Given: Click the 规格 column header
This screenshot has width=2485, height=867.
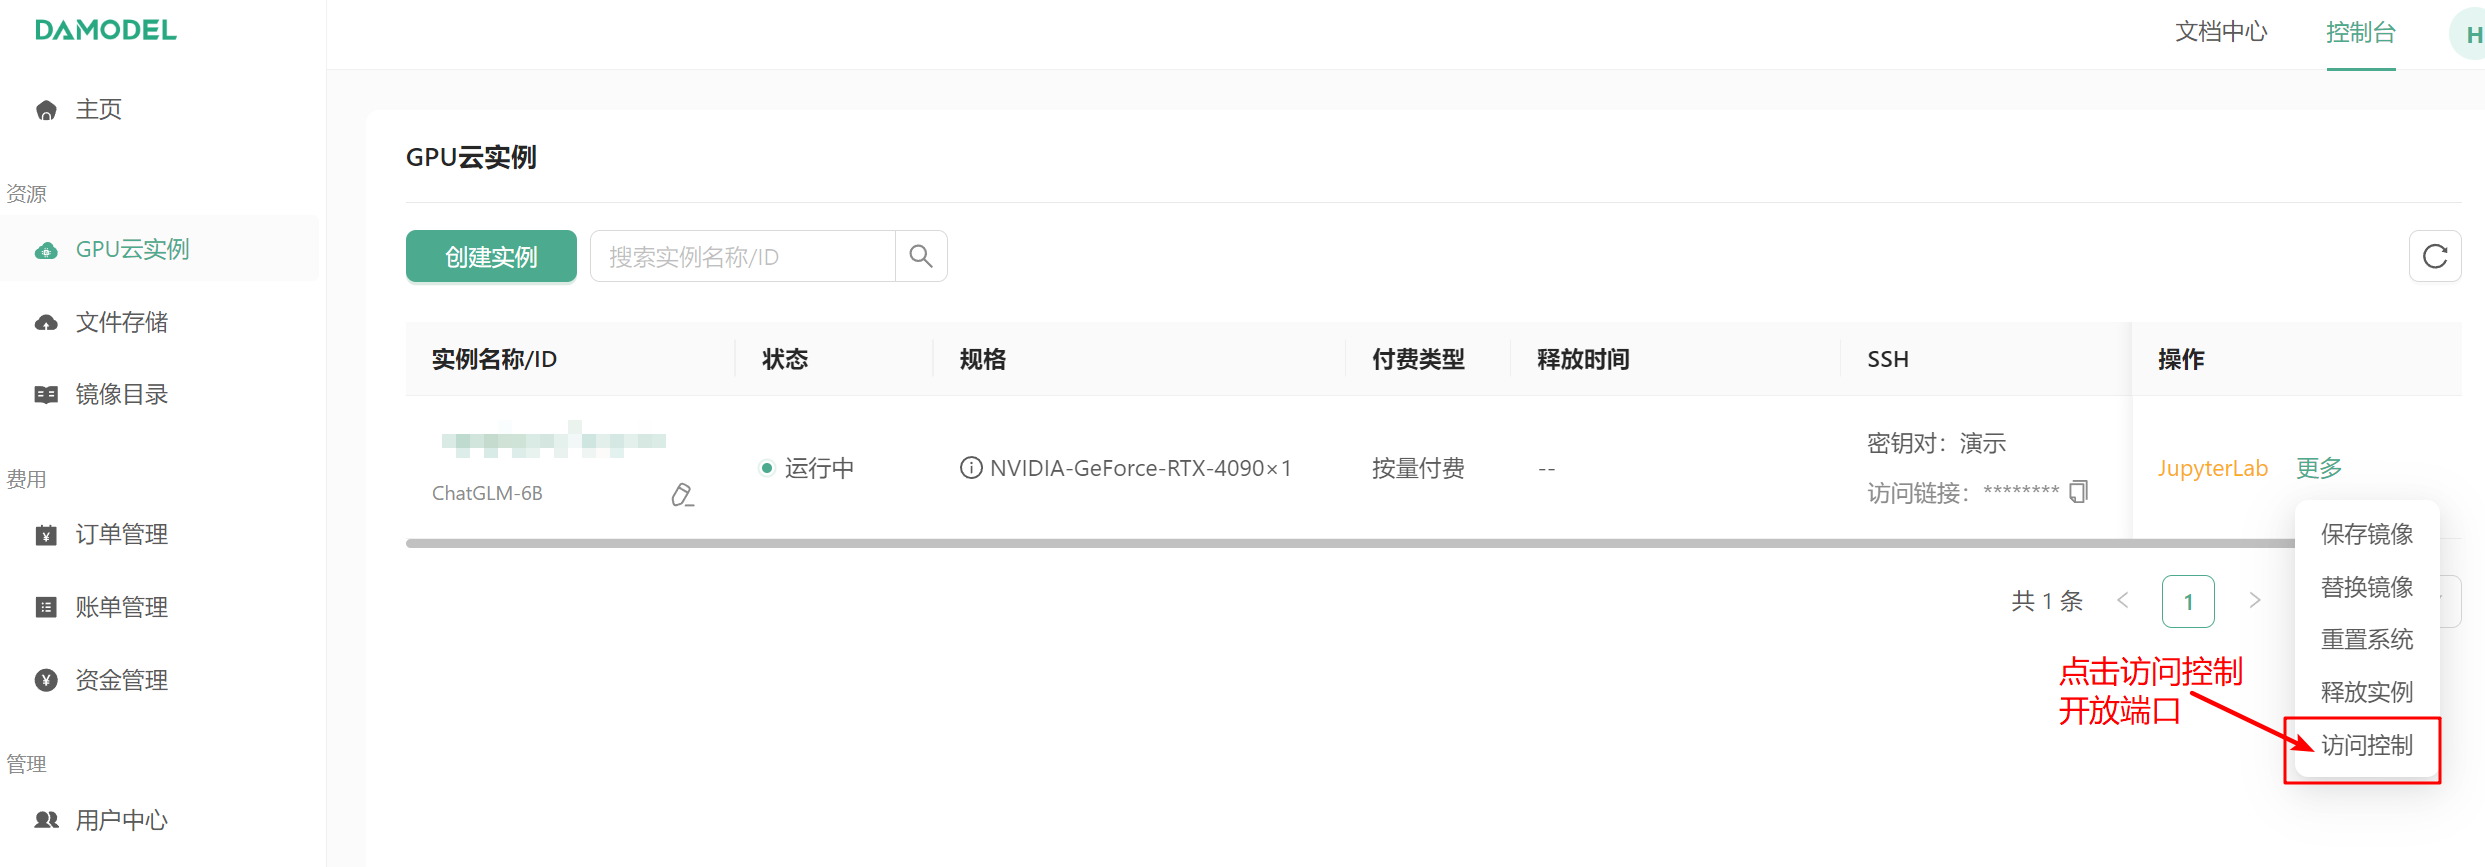Looking at the screenshot, I should pyautogui.click(x=983, y=359).
